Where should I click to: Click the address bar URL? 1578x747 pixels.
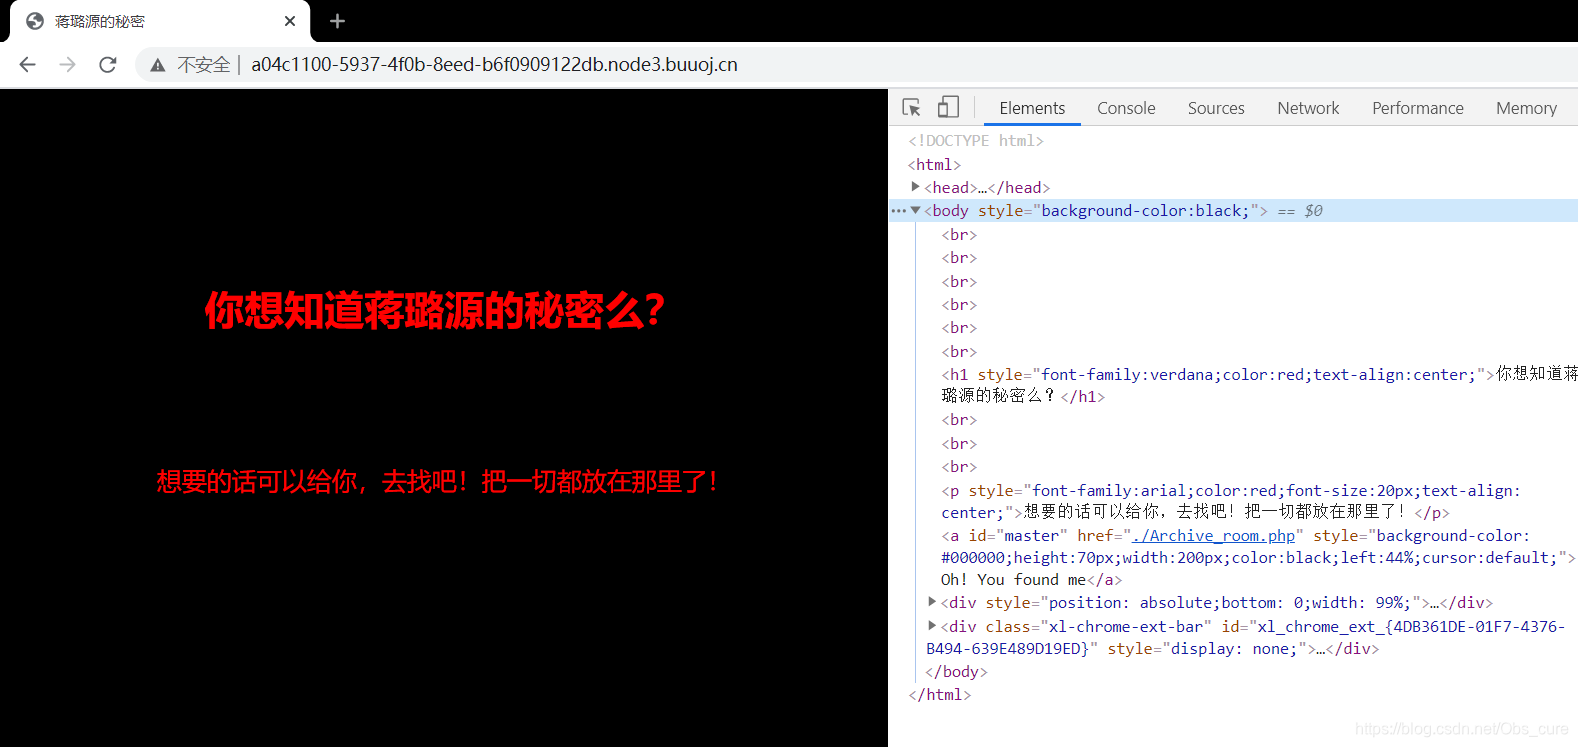pos(494,65)
